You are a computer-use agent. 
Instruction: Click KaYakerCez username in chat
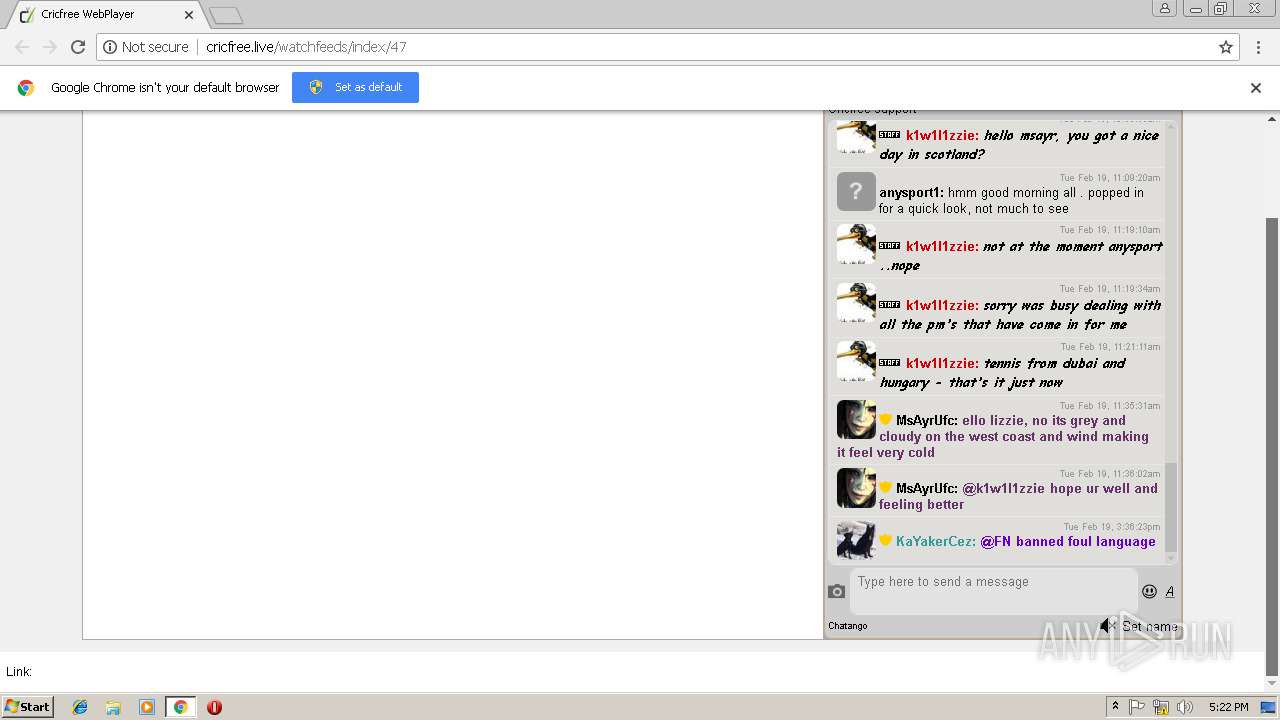(935, 541)
